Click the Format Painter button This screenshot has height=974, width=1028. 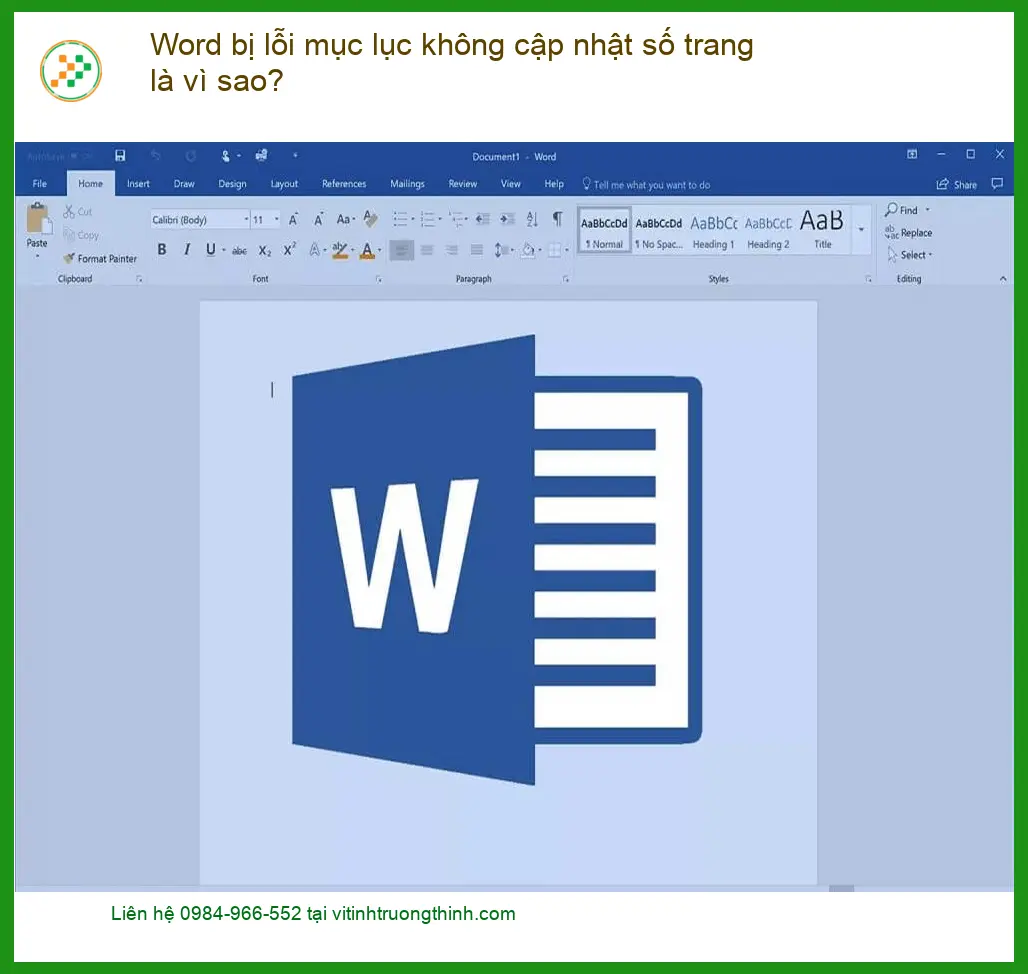100,259
